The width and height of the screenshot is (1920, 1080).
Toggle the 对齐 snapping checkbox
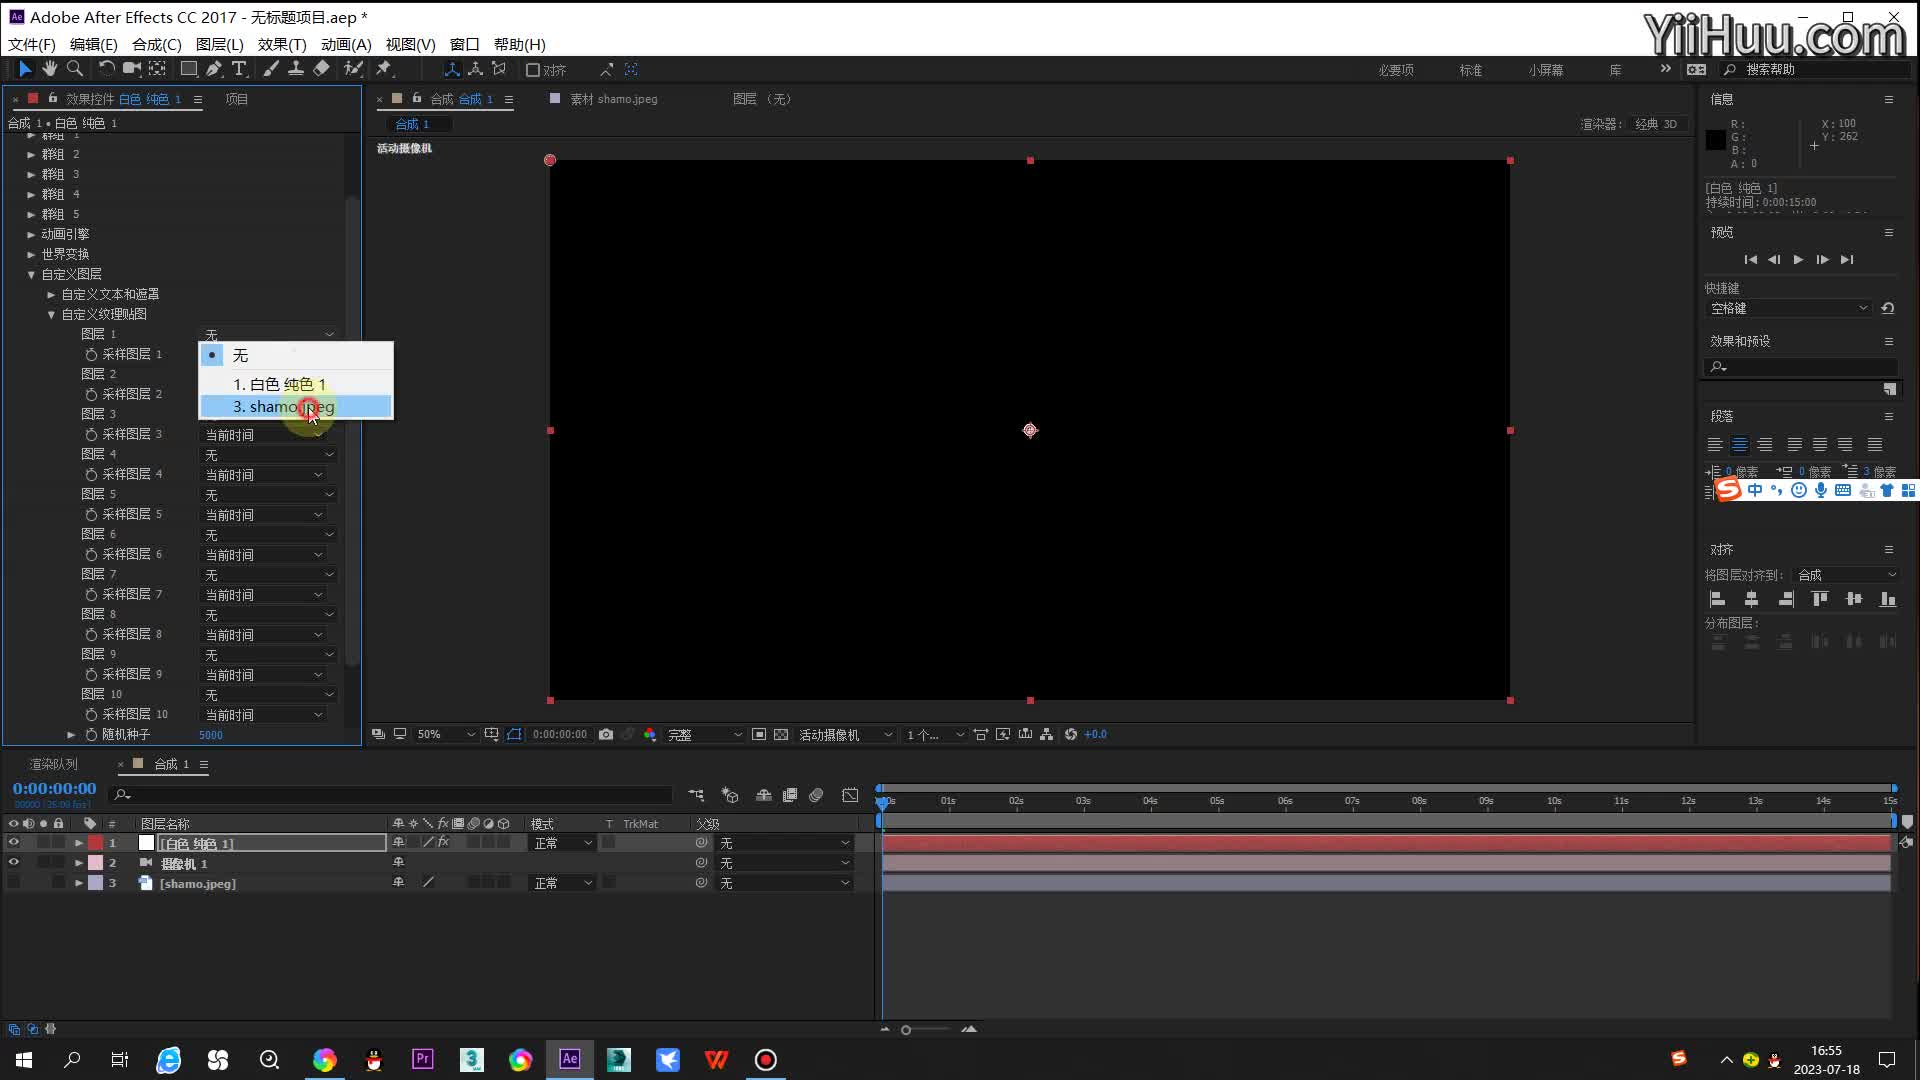point(533,70)
